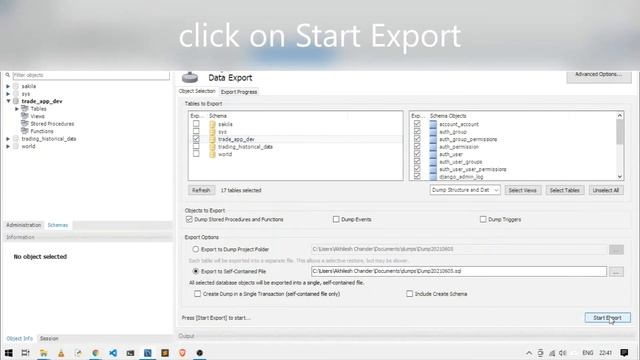Open Advanced Options dialog
640x360 pixels.
click(598, 75)
